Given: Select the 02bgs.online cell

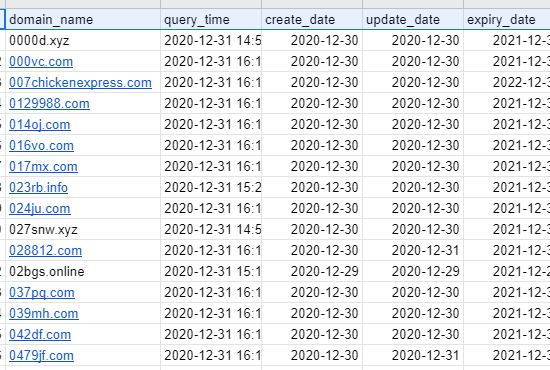Looking at the screenshot, I should [x=83, y=271].
